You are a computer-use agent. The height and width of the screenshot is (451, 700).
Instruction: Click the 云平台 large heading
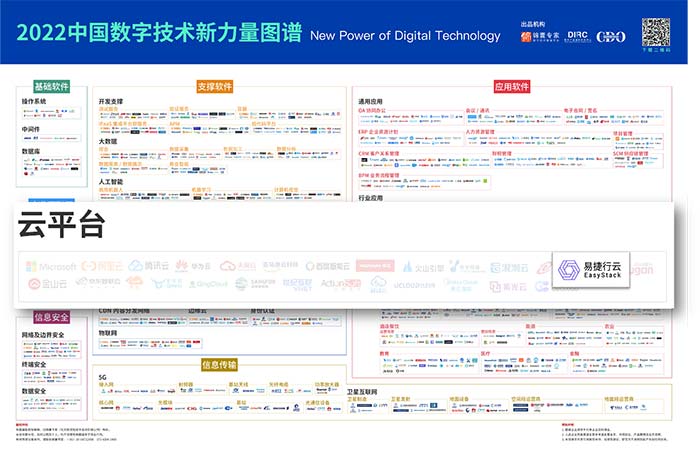tap(62, 225)
